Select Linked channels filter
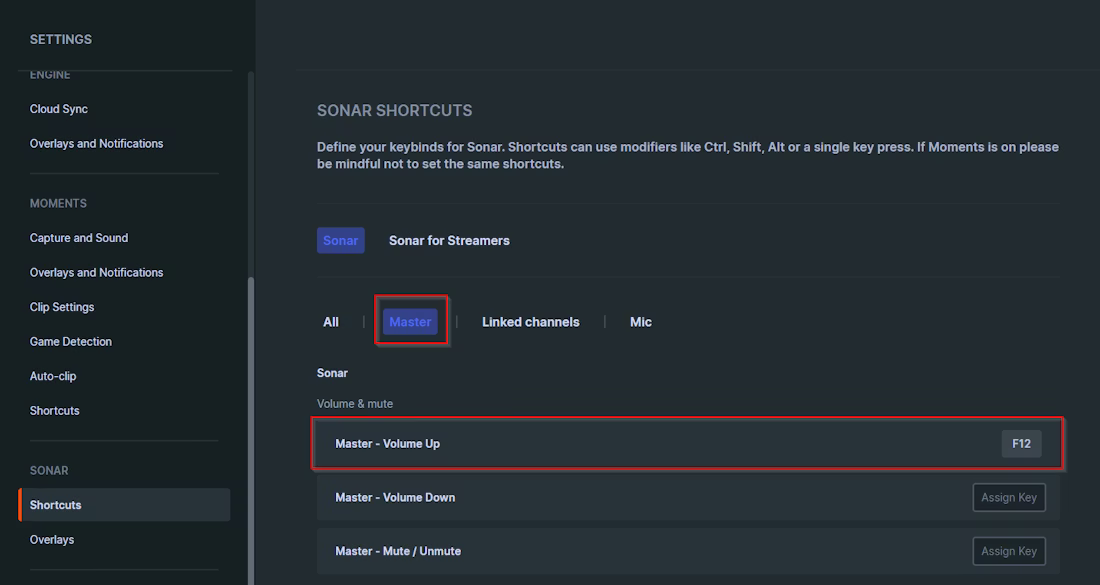 click(530, 322)
